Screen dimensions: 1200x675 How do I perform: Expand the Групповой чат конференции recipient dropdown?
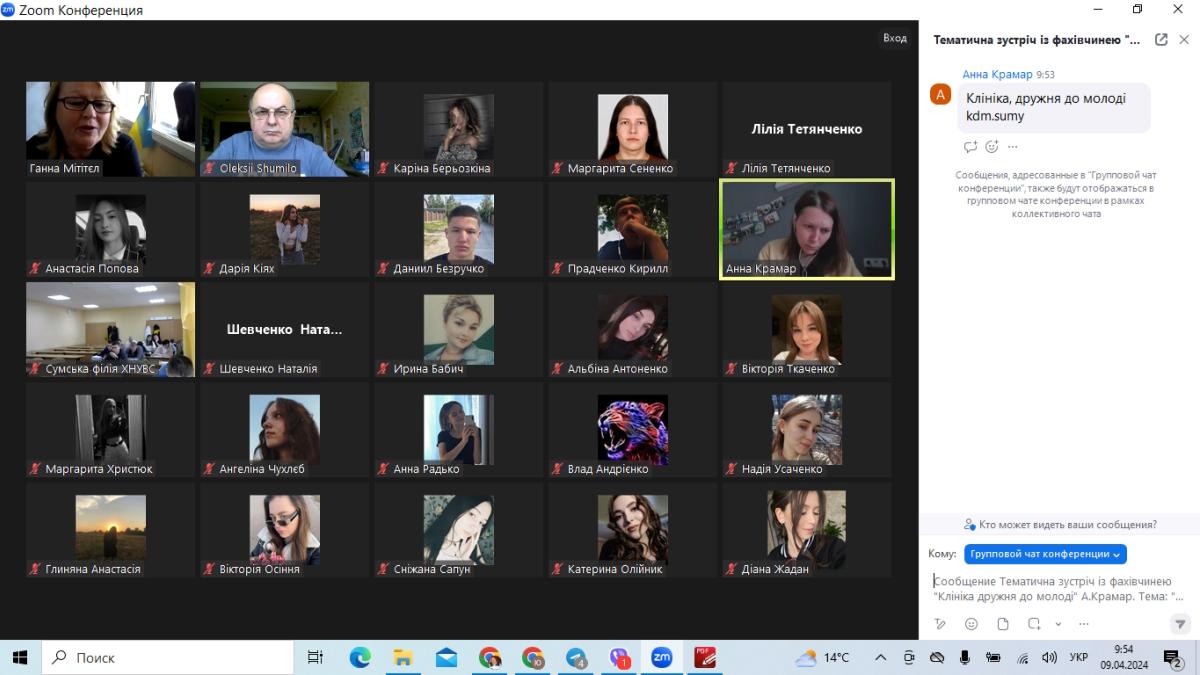[x=1045, y=554]
